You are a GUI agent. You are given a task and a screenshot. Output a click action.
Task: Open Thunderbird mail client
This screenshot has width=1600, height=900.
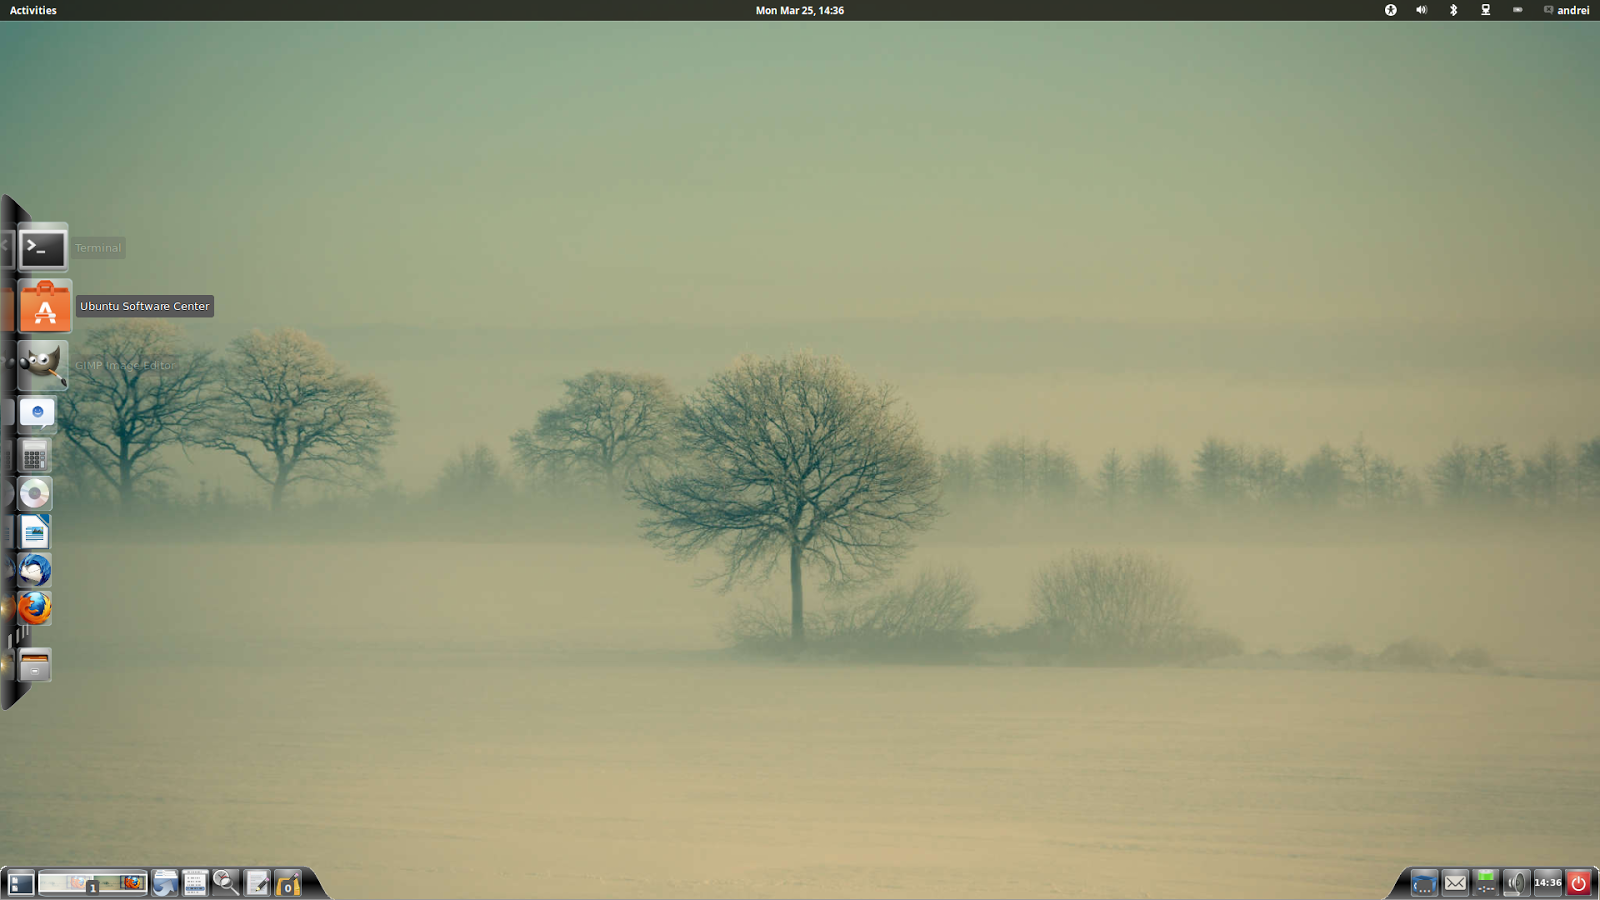[34, 568]
